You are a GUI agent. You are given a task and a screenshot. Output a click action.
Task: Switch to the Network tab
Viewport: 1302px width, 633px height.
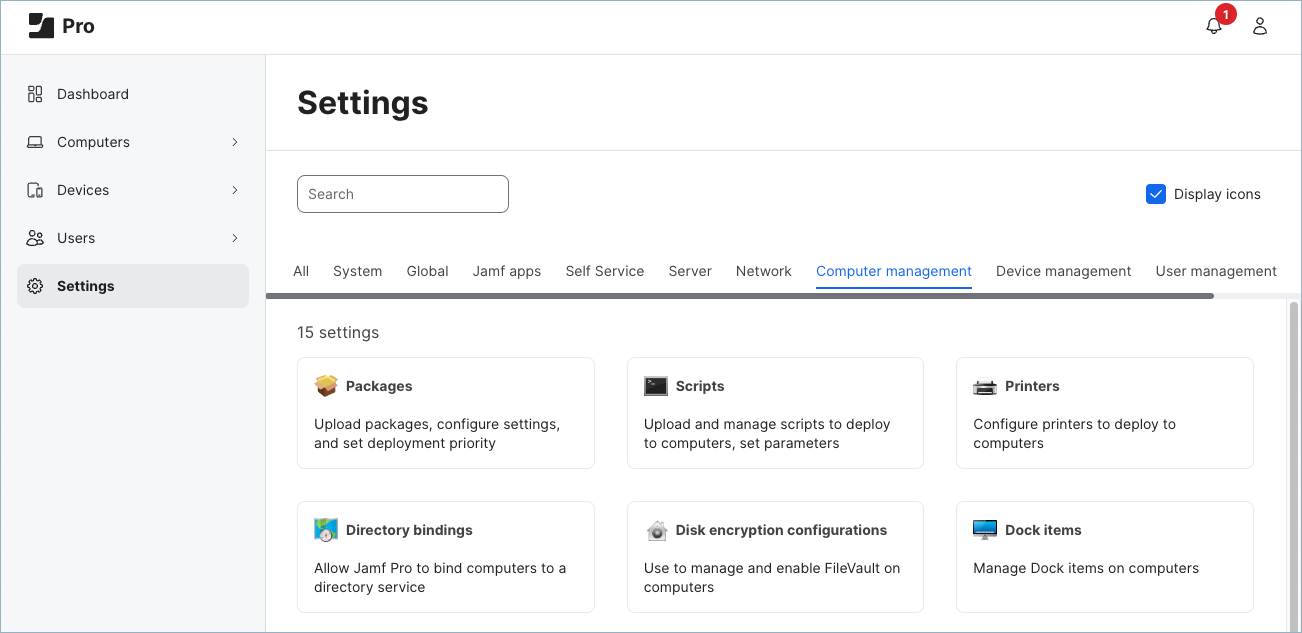763,271
